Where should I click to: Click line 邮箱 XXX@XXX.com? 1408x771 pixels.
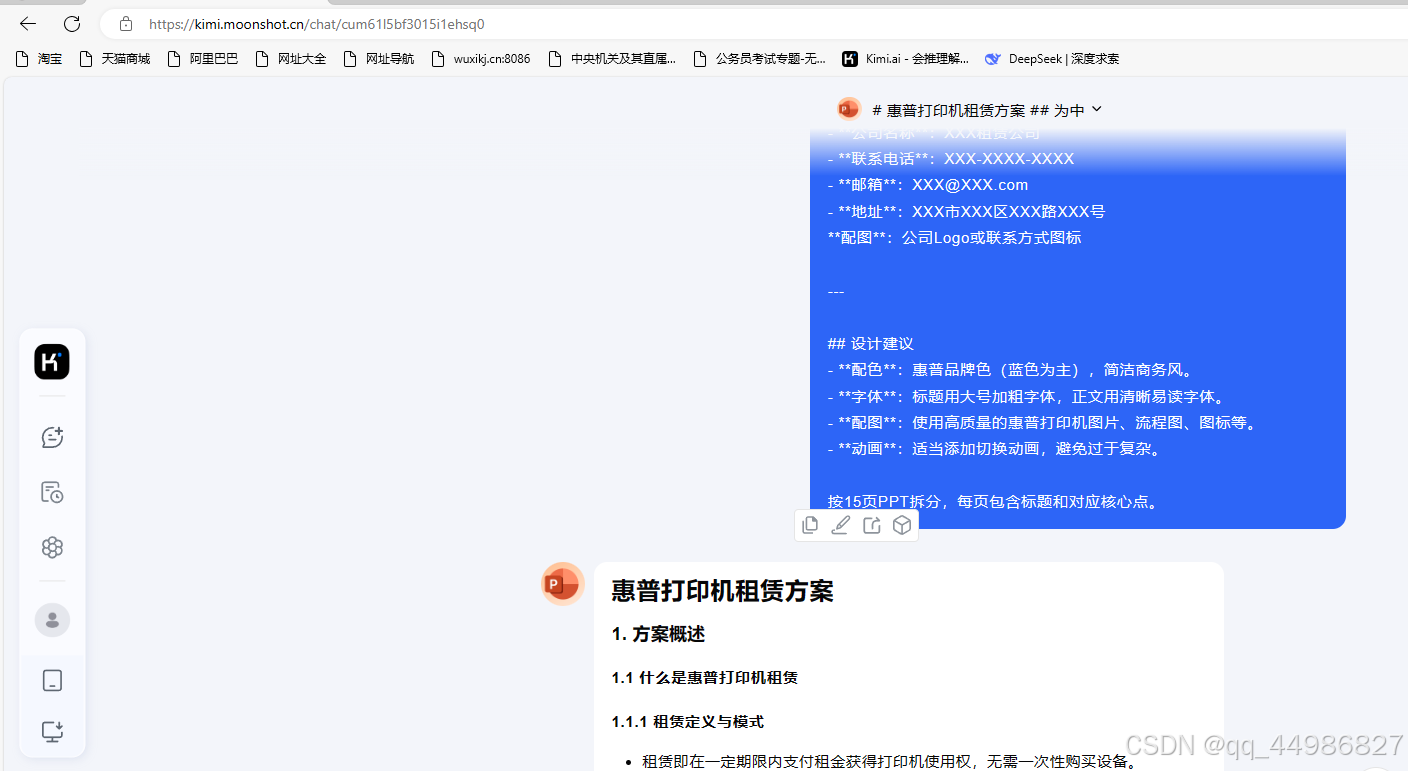coord(928,185)
